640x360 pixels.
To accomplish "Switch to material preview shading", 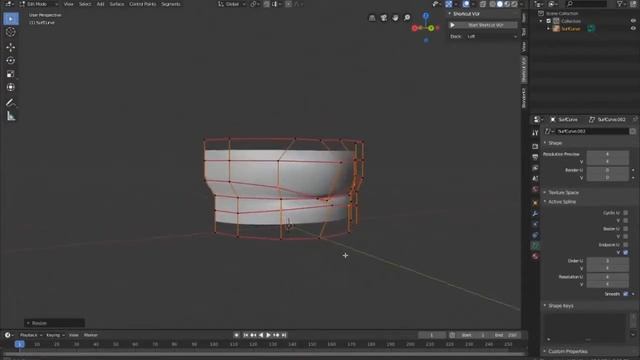I will coord(507,4).
